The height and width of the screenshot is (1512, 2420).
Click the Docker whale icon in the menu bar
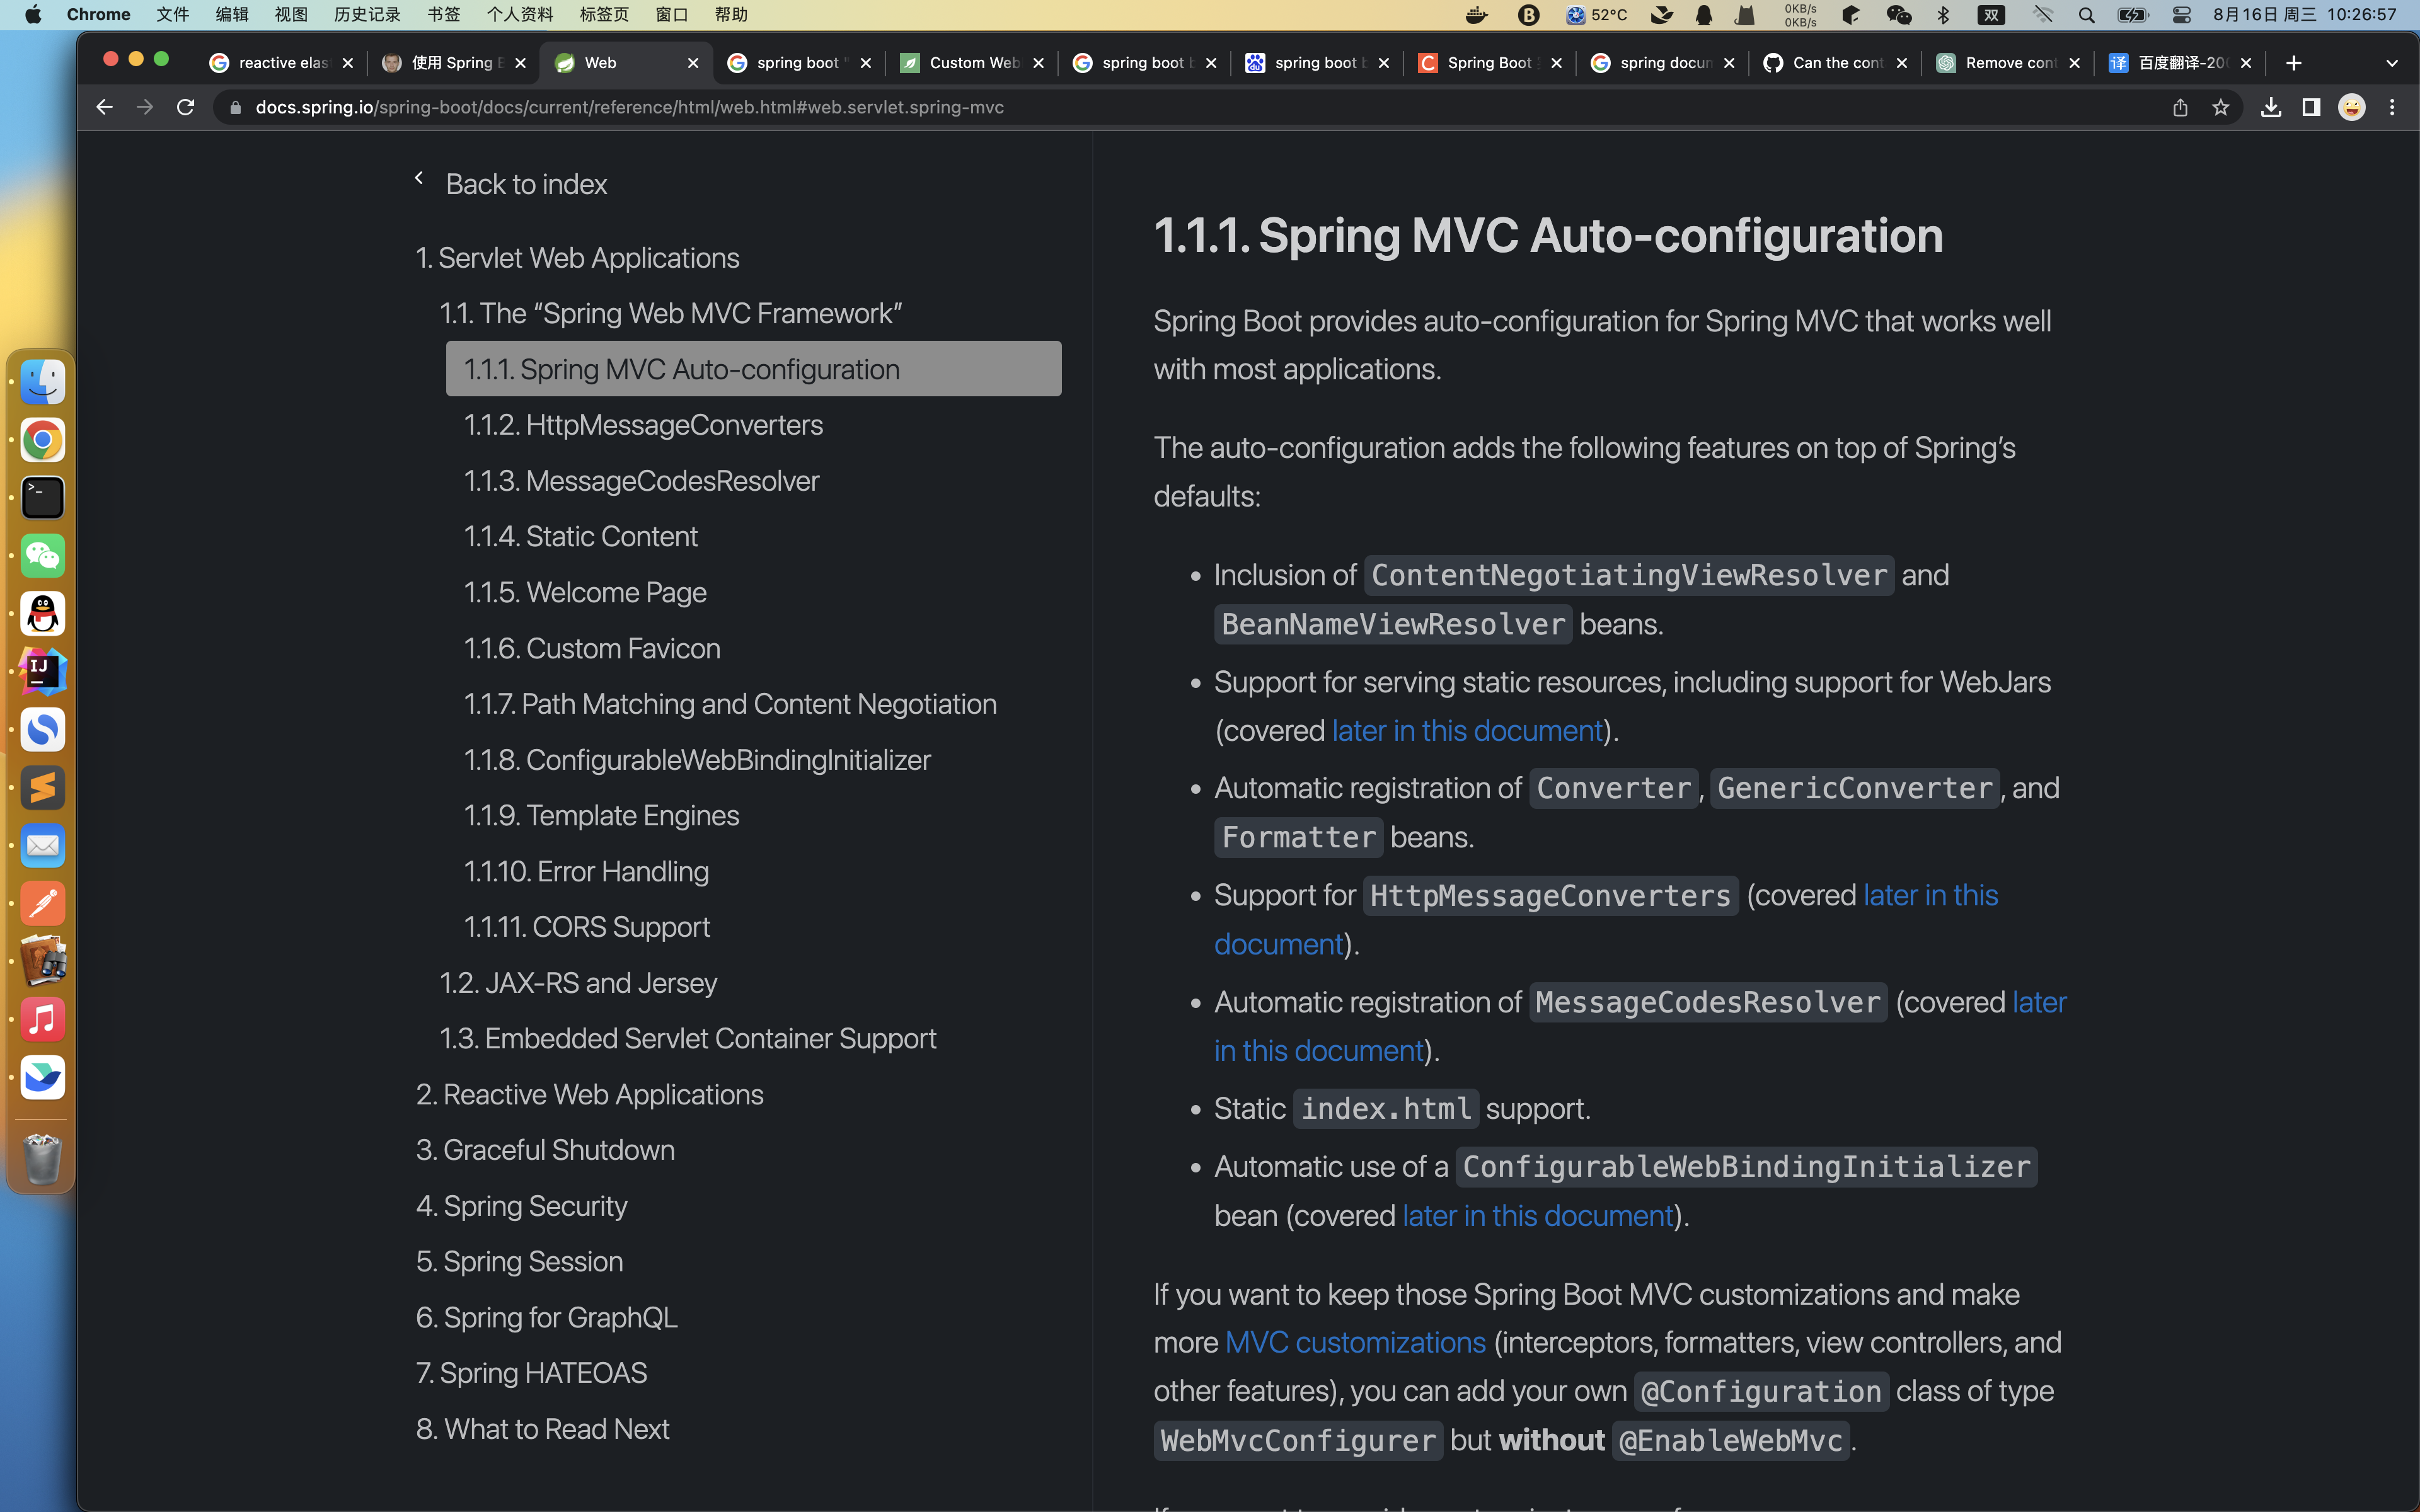1477,14
